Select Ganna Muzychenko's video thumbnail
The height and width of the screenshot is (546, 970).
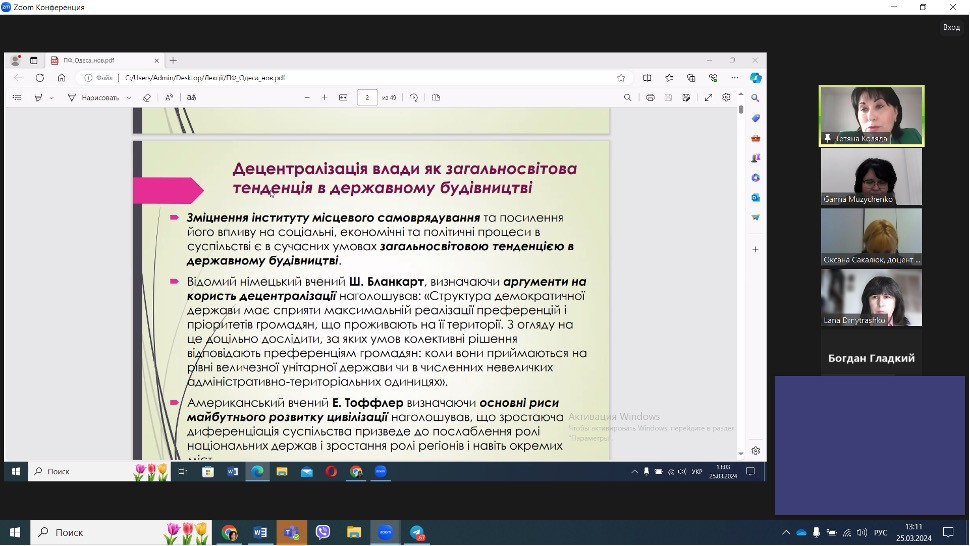click(x=871, y=176)
